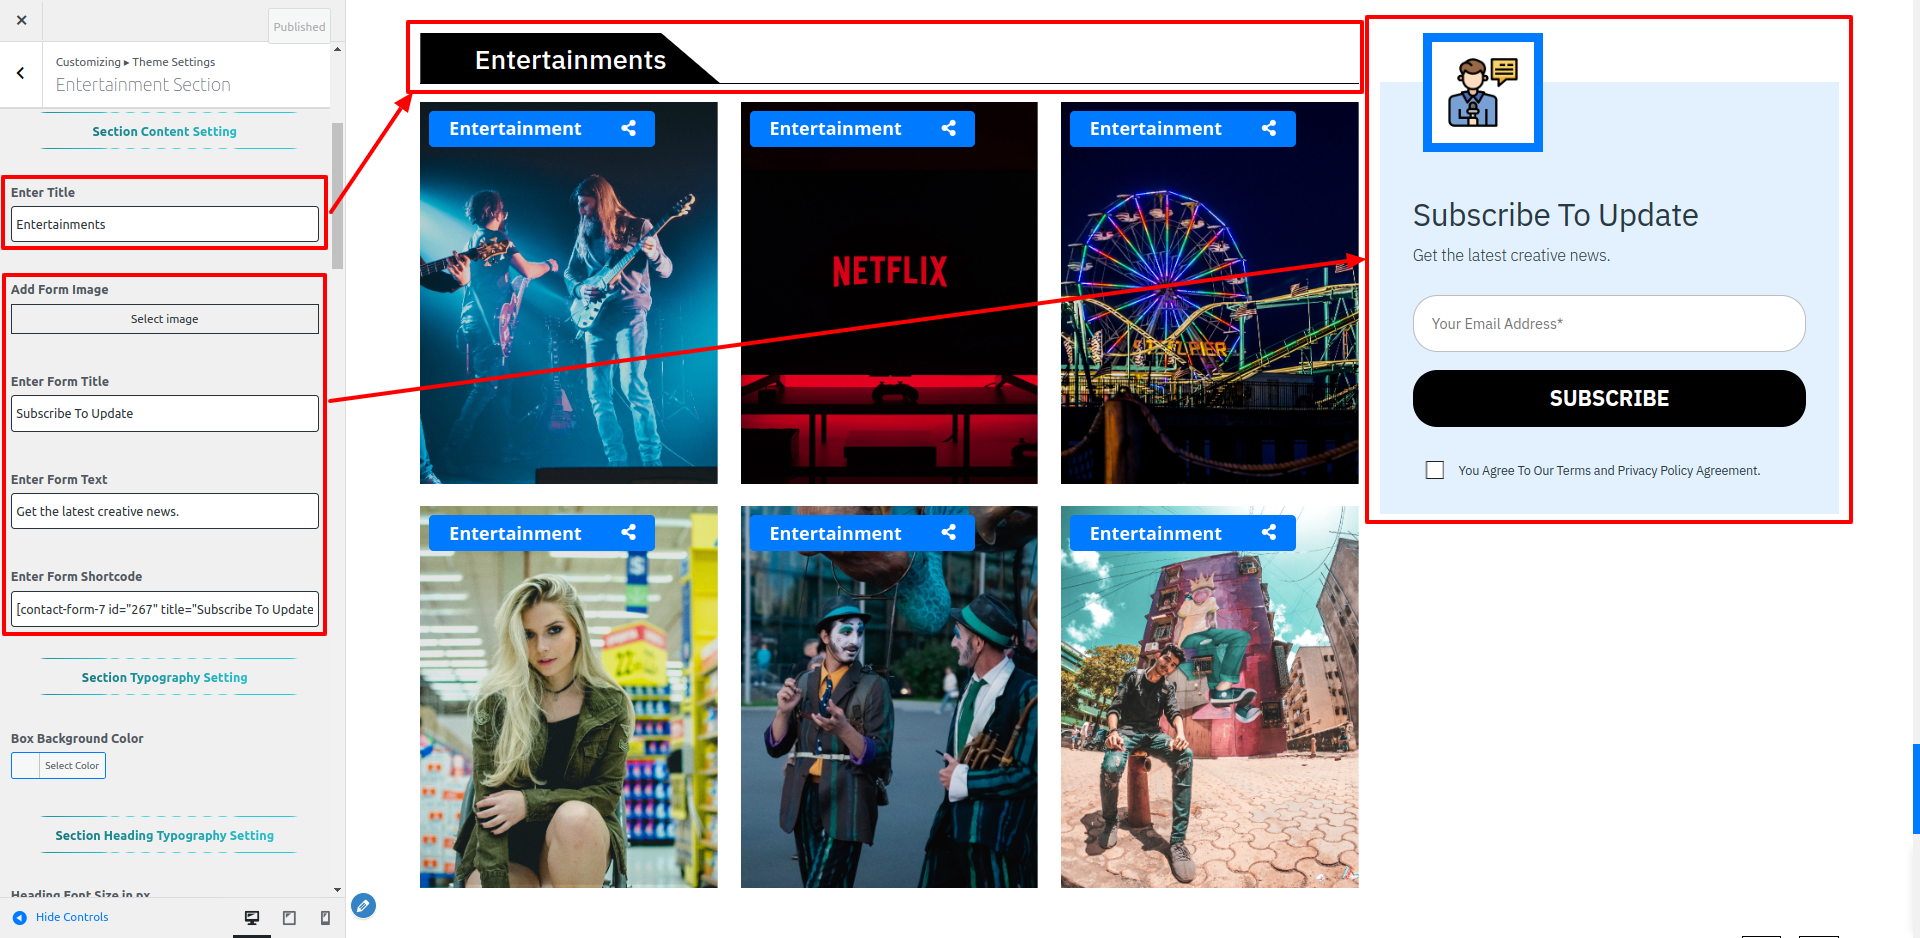Click the Enter Form Shortcode input field

click(165, 609)
